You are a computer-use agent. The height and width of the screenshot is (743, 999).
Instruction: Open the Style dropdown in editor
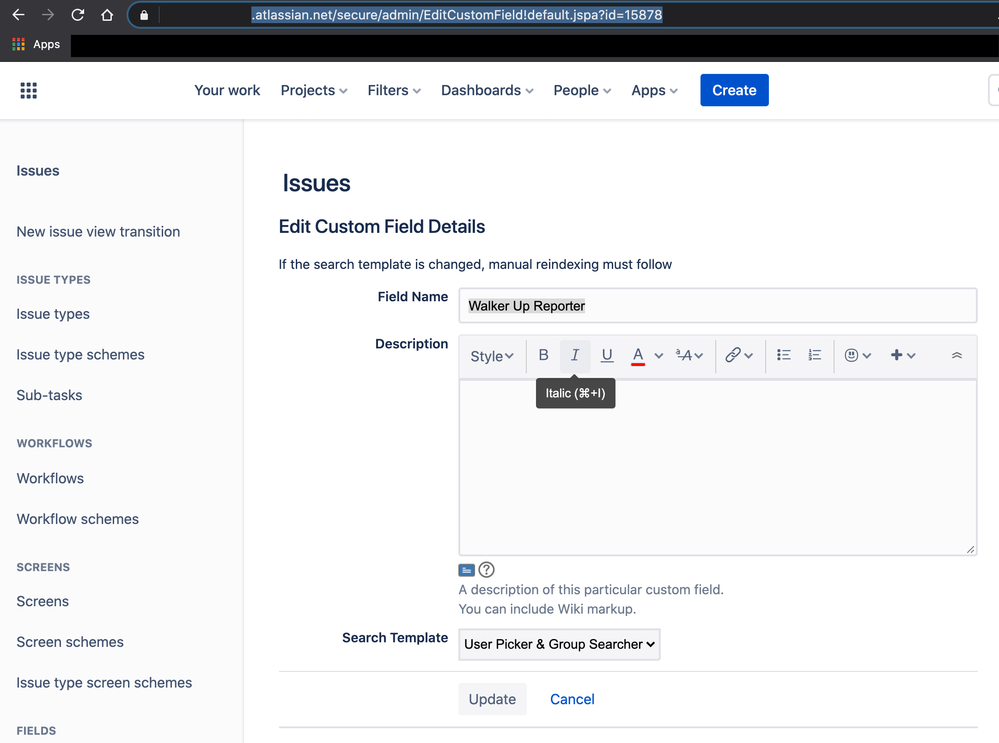[x=492, y=356]
